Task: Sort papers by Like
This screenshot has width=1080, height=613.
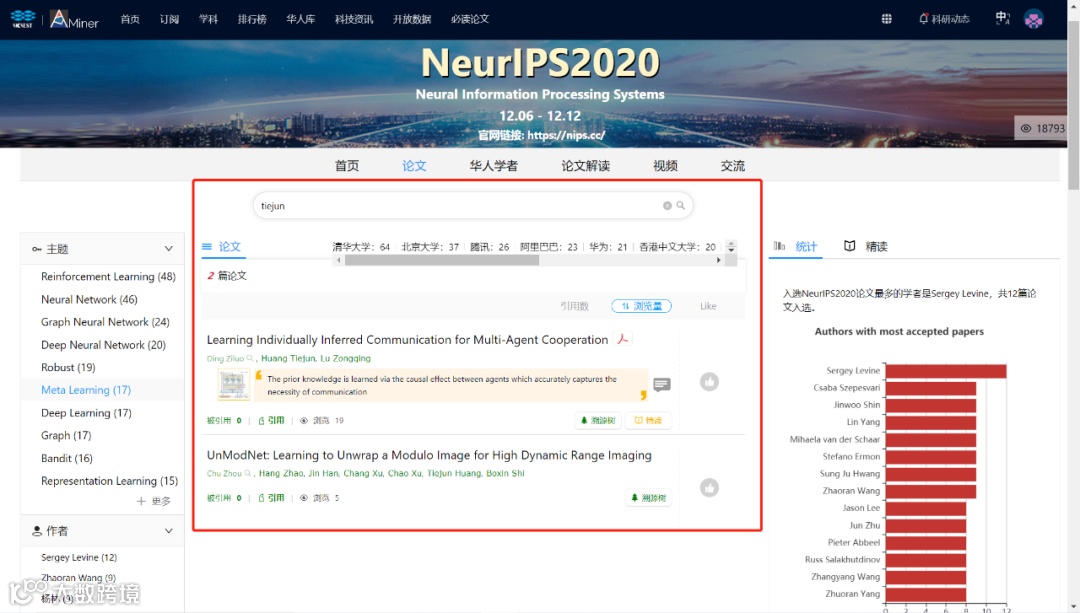Action: pyautogui.click(x=708, y=306)
